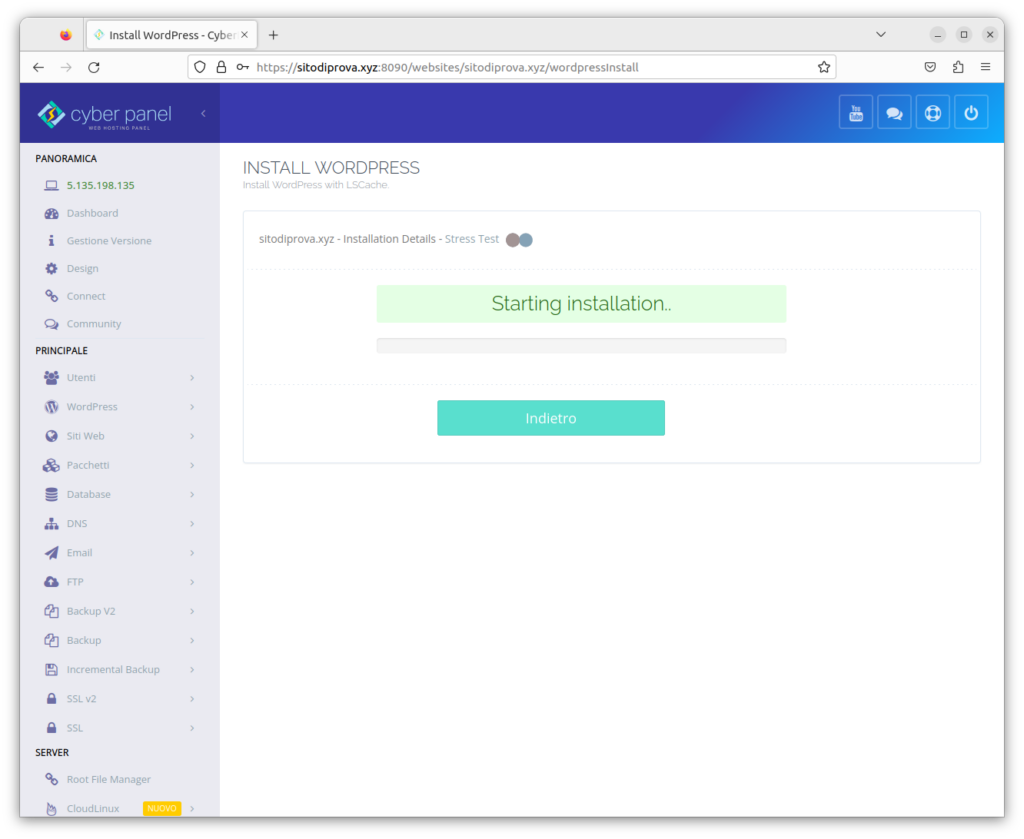Click the Incremental Backup floppy disk icon
The image size is (1024, 839).
tap(52, 669)
